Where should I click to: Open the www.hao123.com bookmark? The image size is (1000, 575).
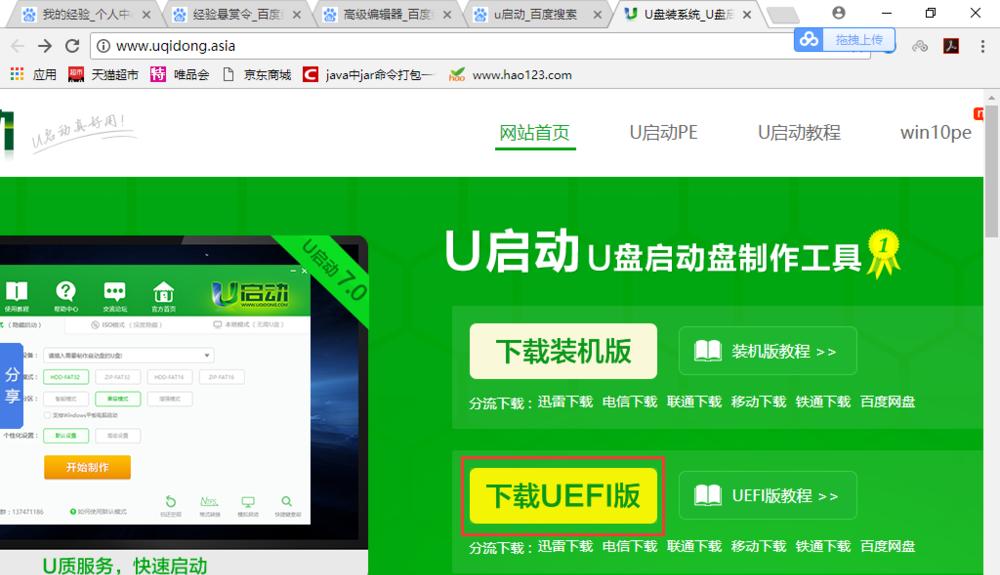tap(510, 75)
